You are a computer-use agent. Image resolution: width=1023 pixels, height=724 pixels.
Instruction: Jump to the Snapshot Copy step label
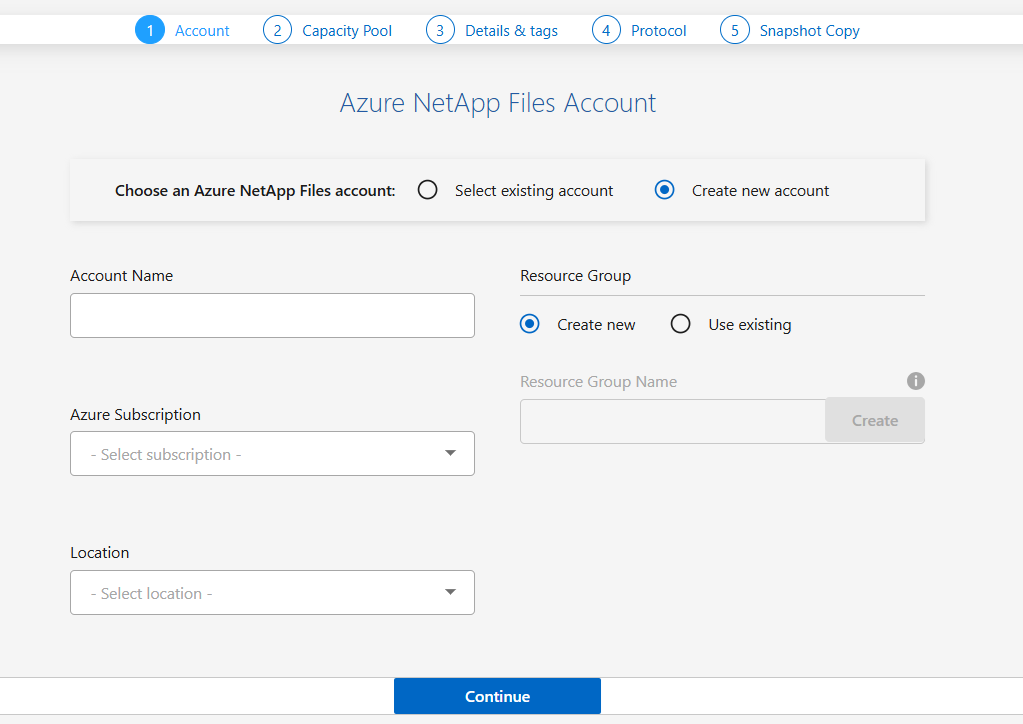coord(809,31)
